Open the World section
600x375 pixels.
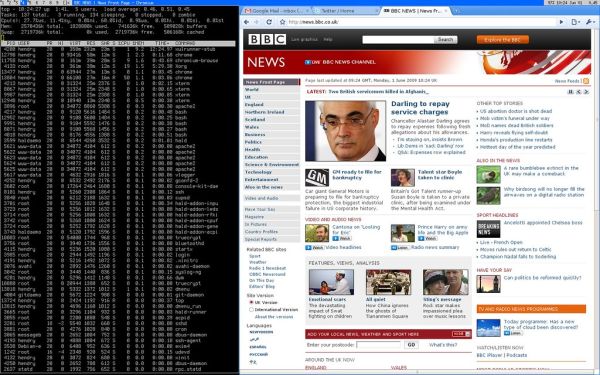pyautogui.click(x=272, y=90)
